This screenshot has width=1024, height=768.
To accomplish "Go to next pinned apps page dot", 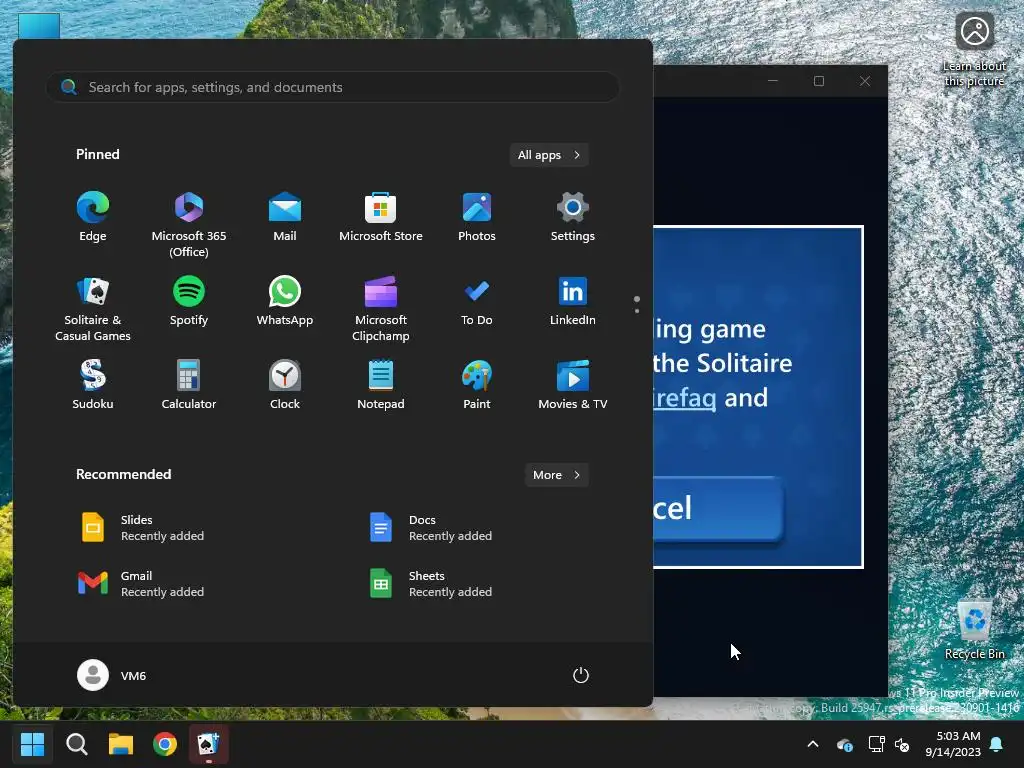I will point(637,311).
